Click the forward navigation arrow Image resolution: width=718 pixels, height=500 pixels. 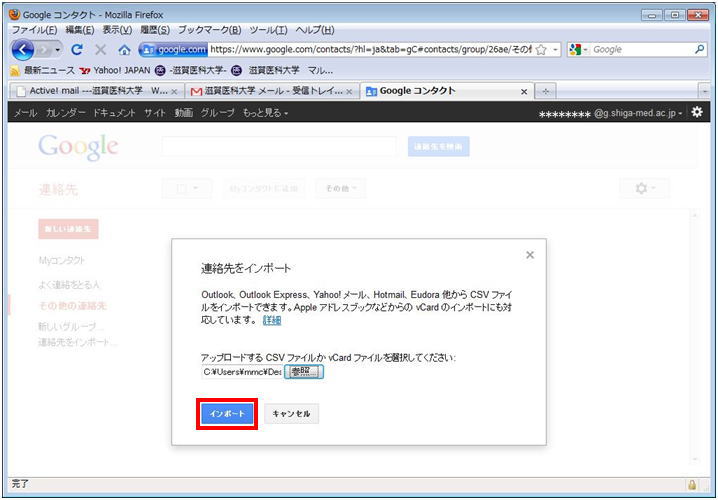(x=44, y=50)
